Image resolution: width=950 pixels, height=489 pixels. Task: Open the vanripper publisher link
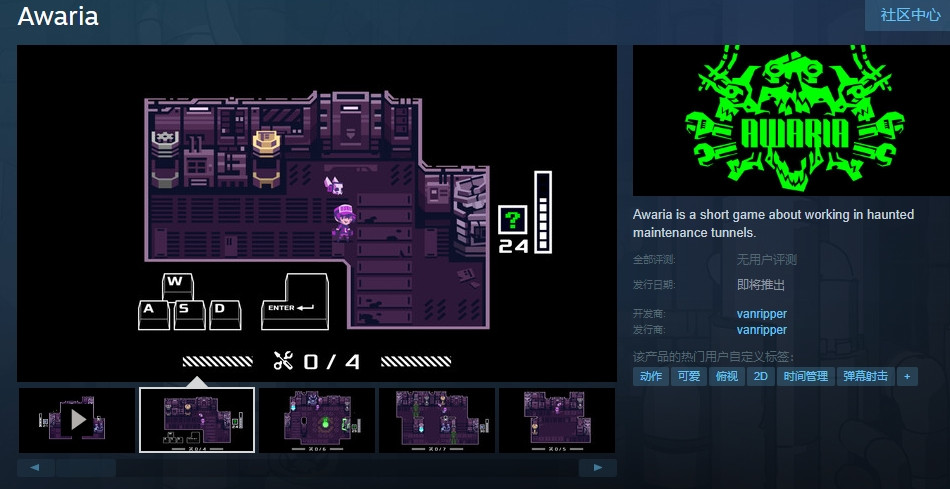(762, 330)
